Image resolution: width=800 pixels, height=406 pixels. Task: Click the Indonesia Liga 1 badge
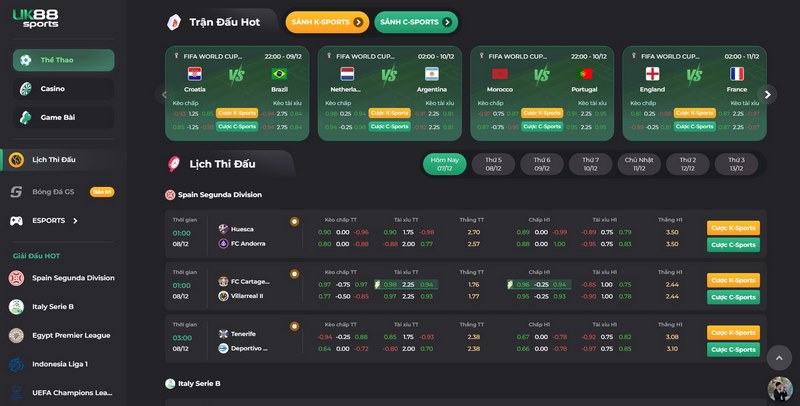16,364
